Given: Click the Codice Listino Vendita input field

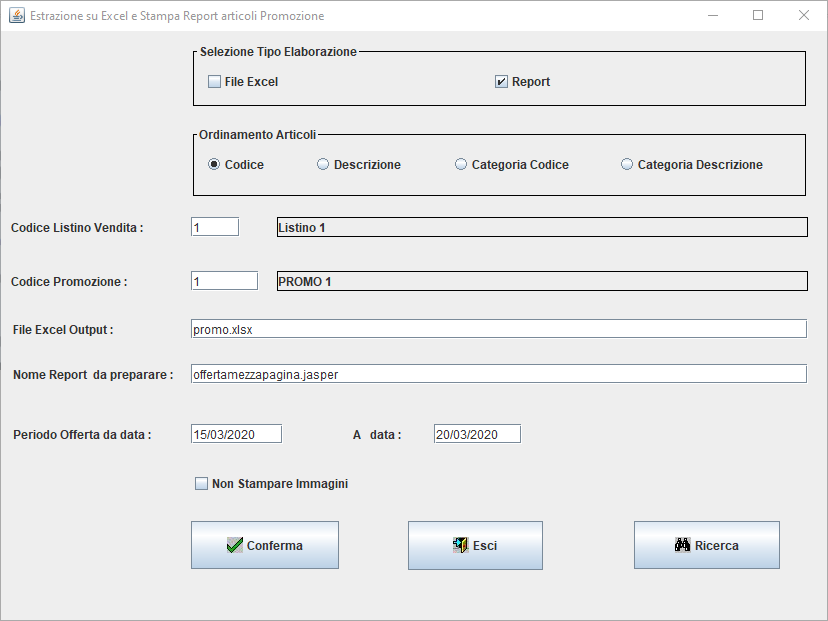Looking at the screenshot, I should click(215, 227).
